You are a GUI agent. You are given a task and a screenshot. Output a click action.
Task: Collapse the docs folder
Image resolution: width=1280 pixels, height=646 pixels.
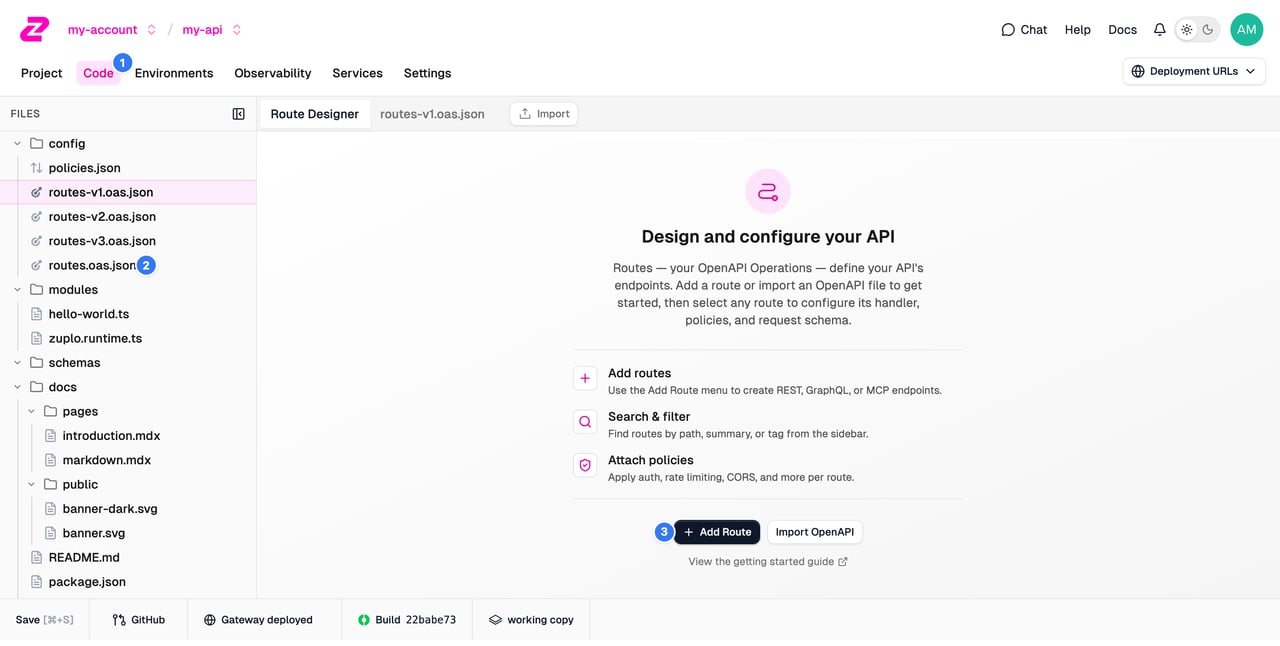coord(17,387)
